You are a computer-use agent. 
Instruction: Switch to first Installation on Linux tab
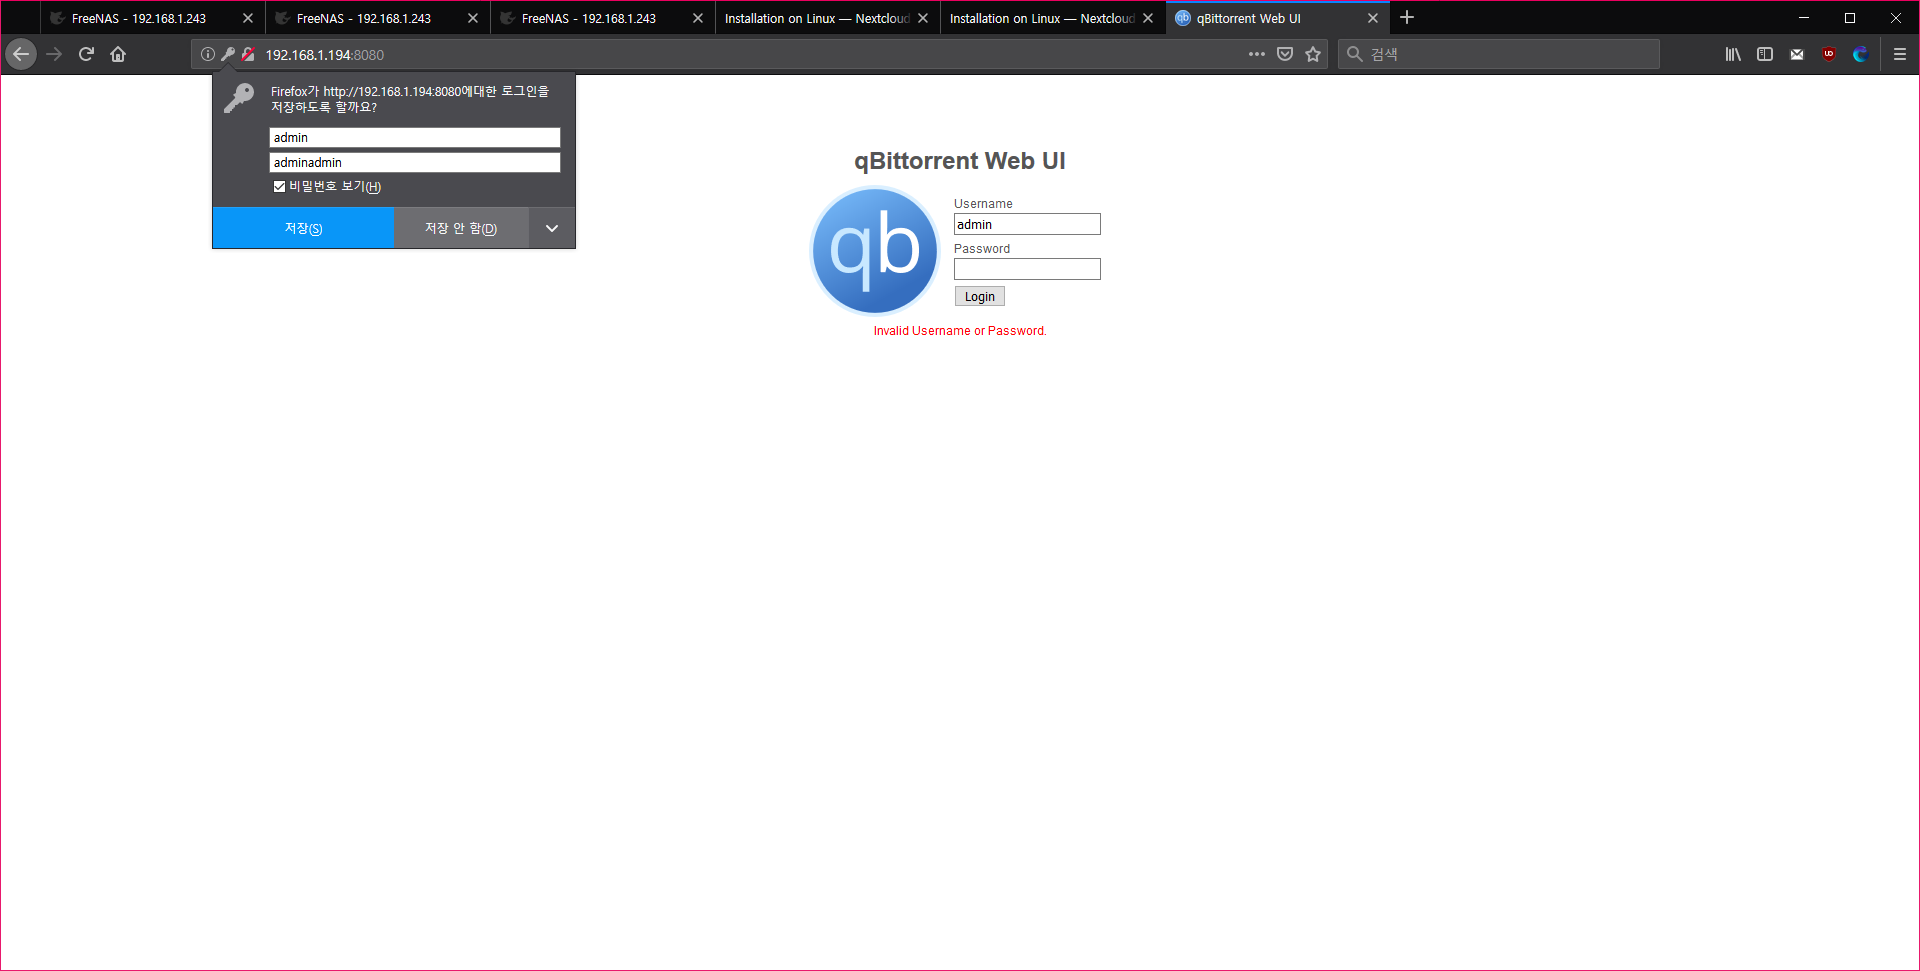tap(828, 18)
